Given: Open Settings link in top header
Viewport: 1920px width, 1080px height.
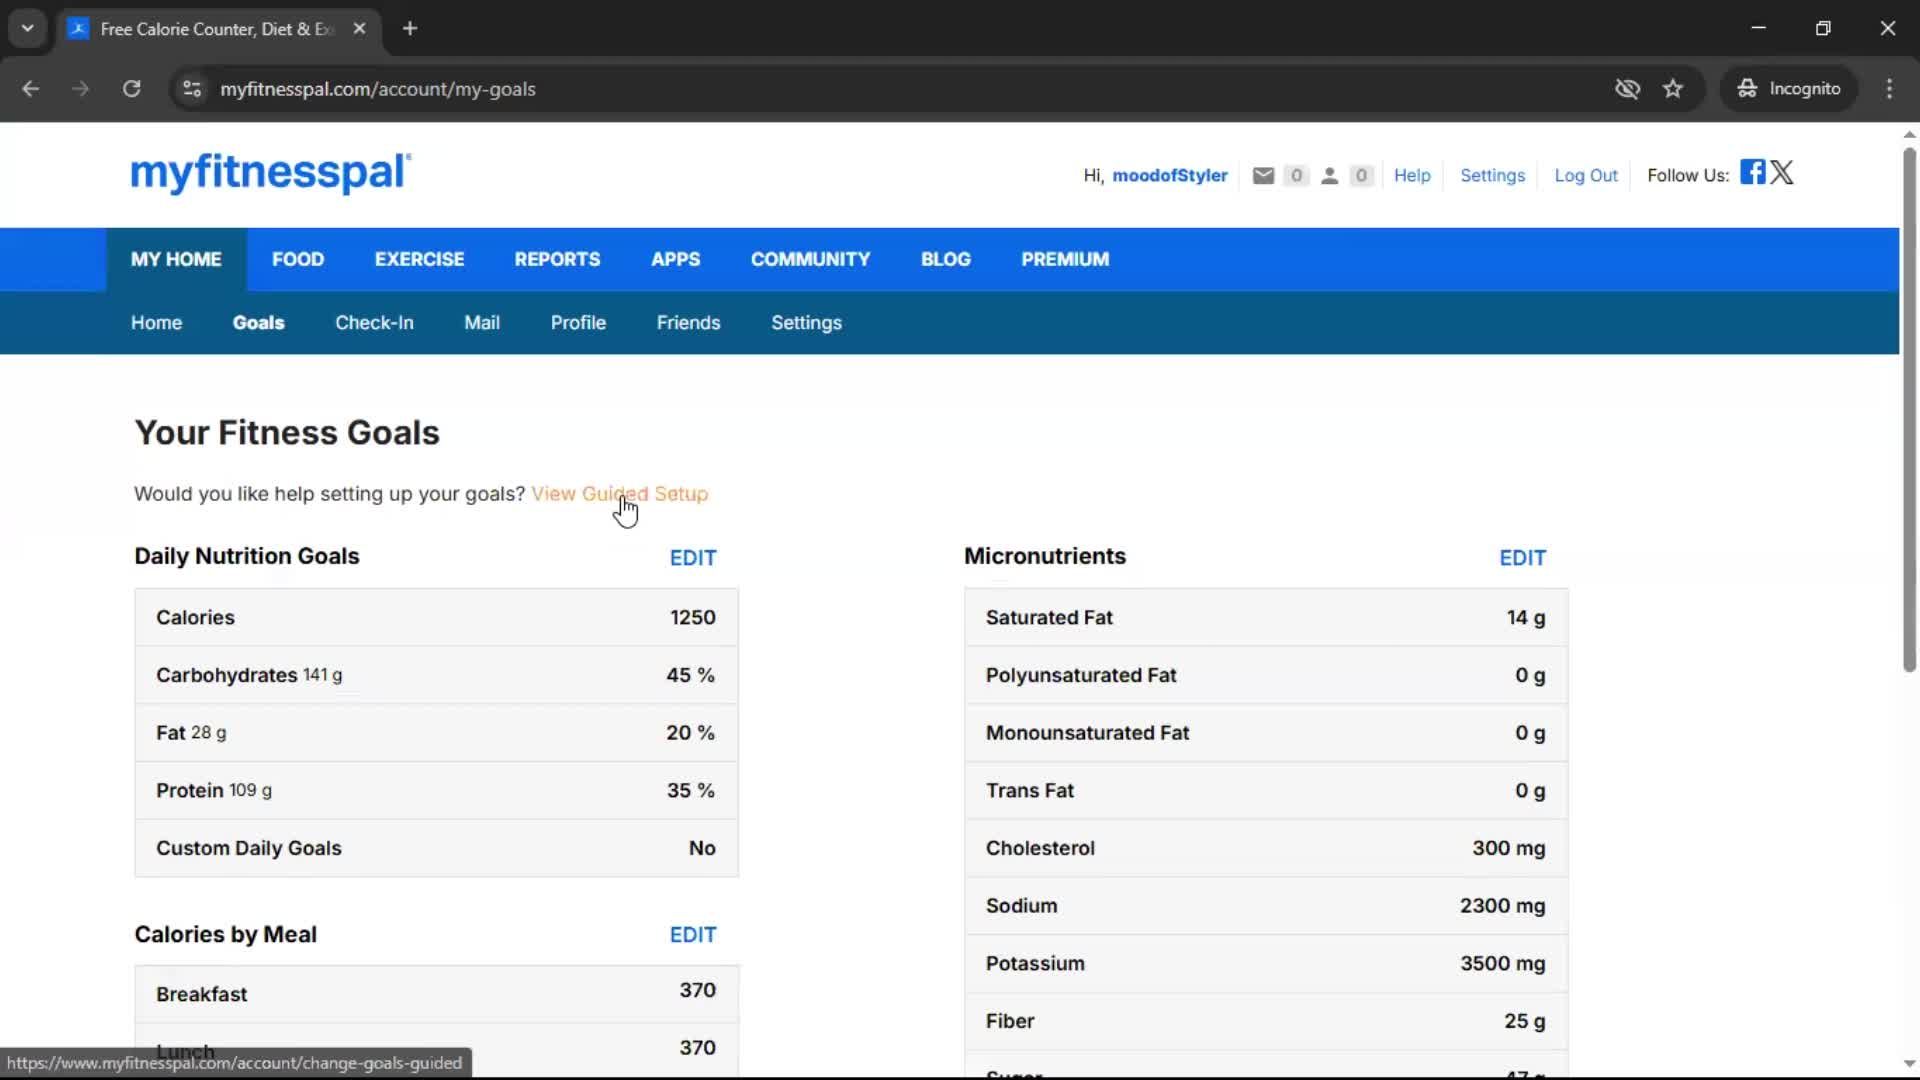Looking at the screenshot, I should click(1492, 176).
